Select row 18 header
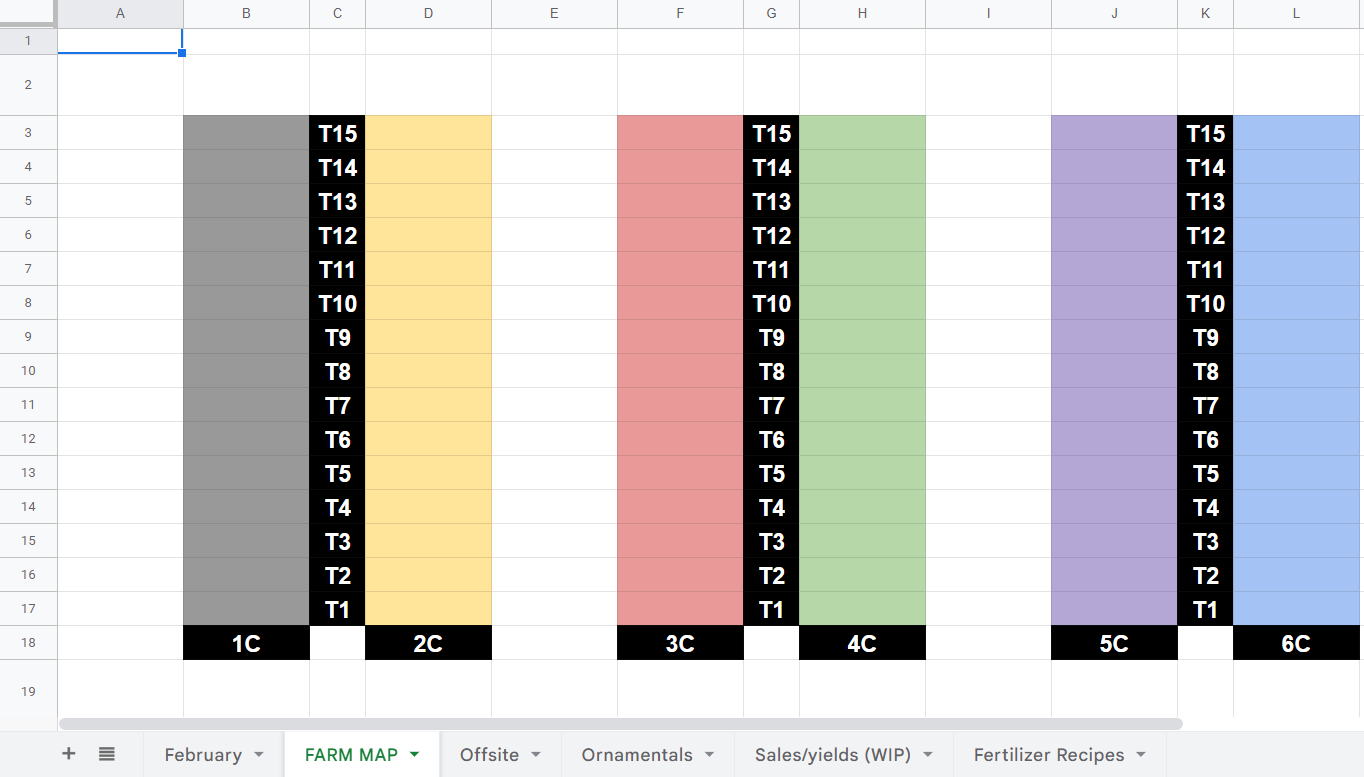This screenshot has width=1364, height=777. tap(29, 642)
